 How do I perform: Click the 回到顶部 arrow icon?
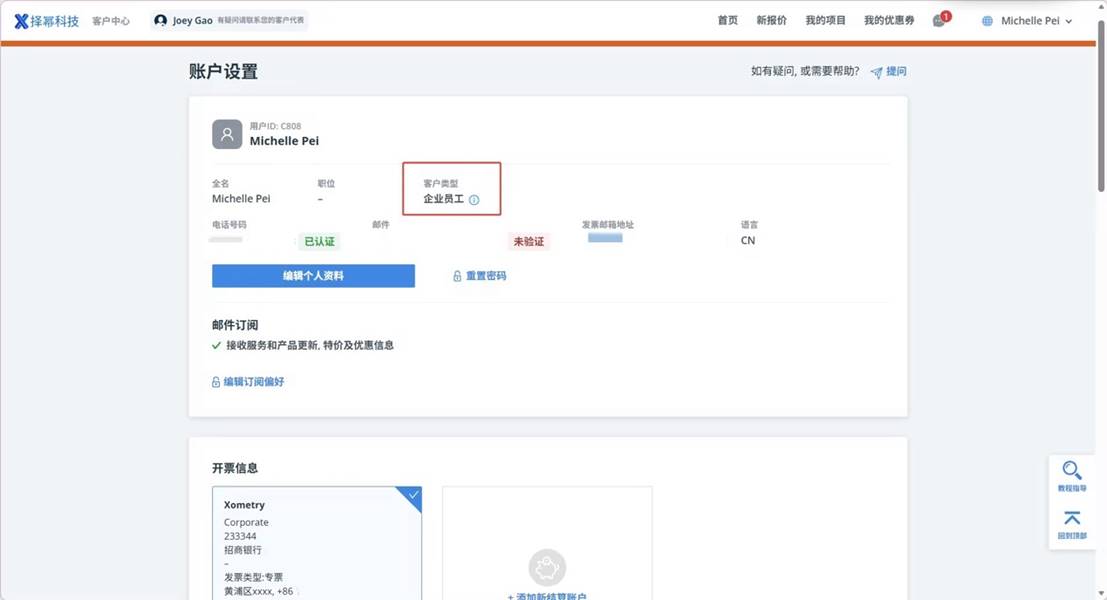click(x=1072, y=518)
